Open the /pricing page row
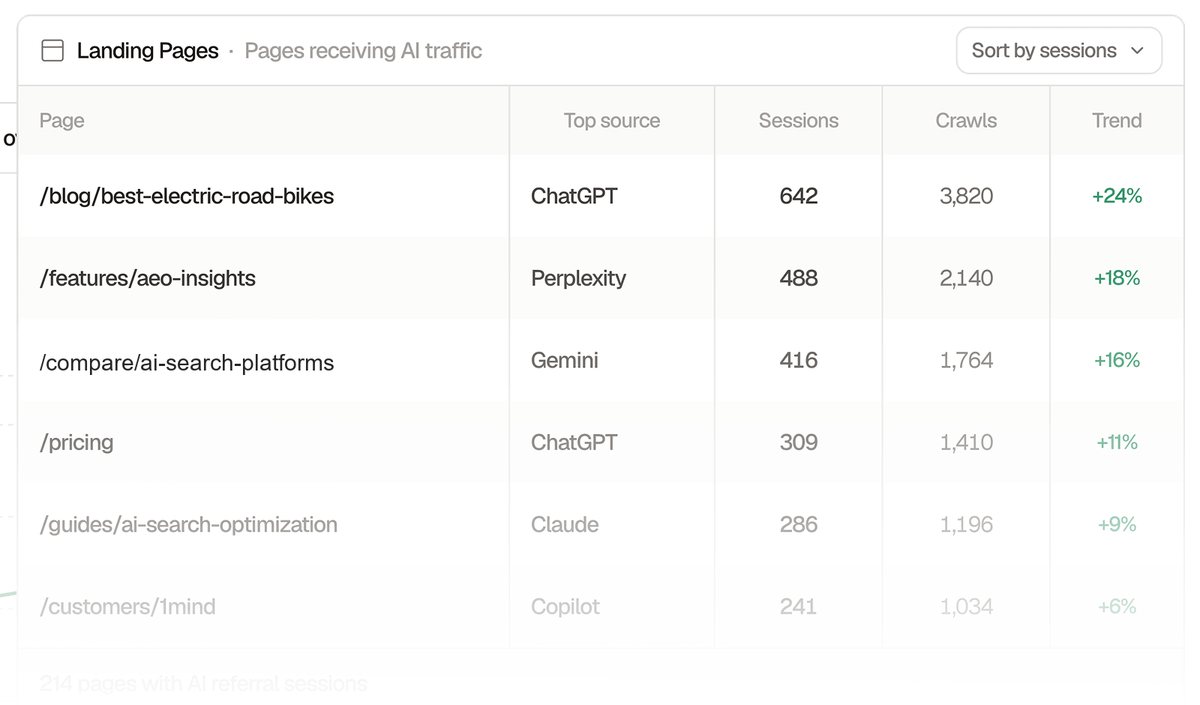Screen dimensions: 1200x705 pyautogui.click(x=600, y=442)
